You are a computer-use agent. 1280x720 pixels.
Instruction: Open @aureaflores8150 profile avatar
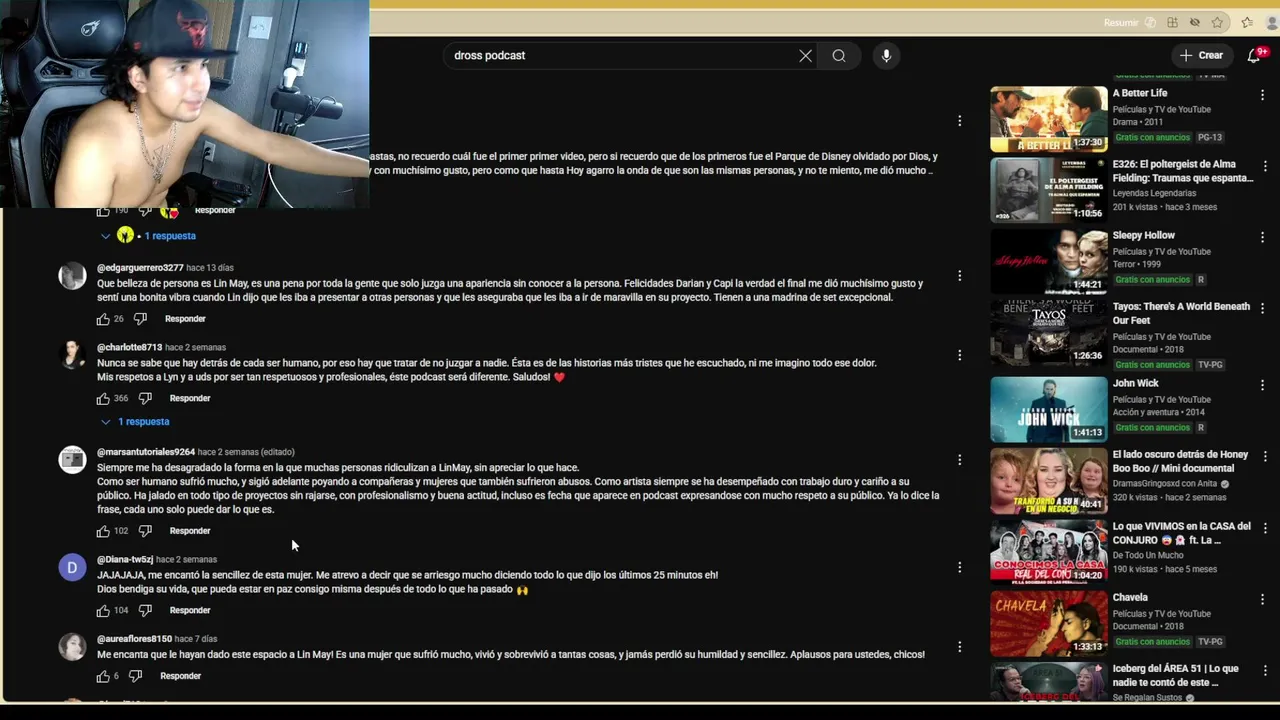click(72, 647)
